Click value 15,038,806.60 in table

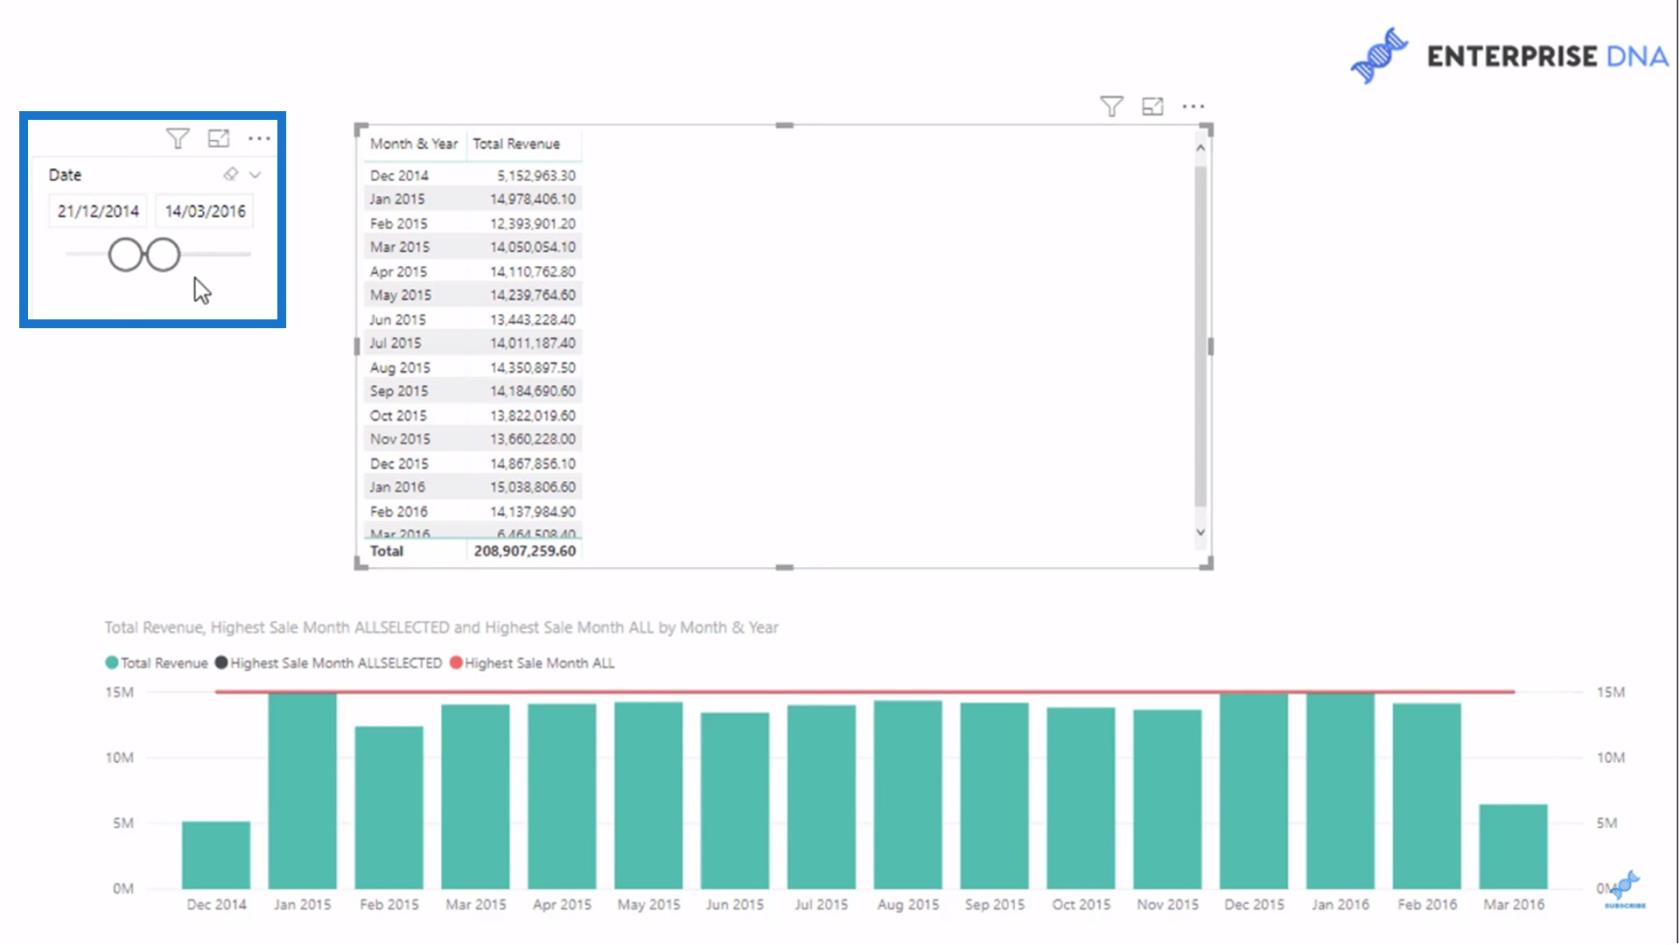click(x=532, y=487)
